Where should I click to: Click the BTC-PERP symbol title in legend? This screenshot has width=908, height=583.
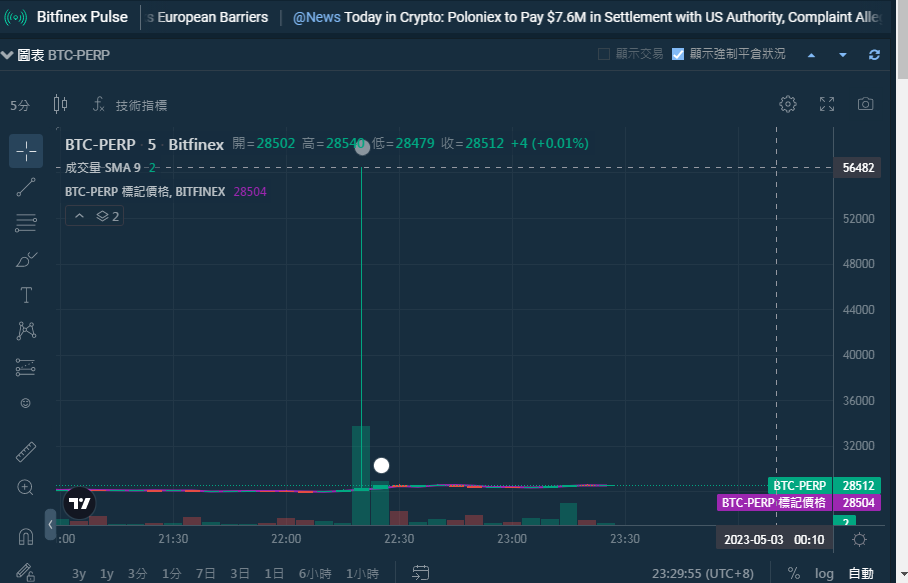tap(100, 144)
